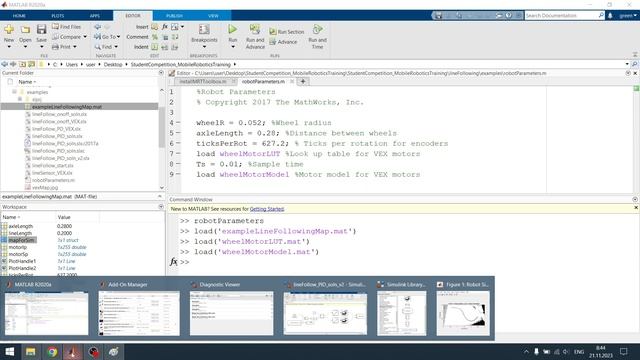Click the Run and Time icon

coord(318,29)
